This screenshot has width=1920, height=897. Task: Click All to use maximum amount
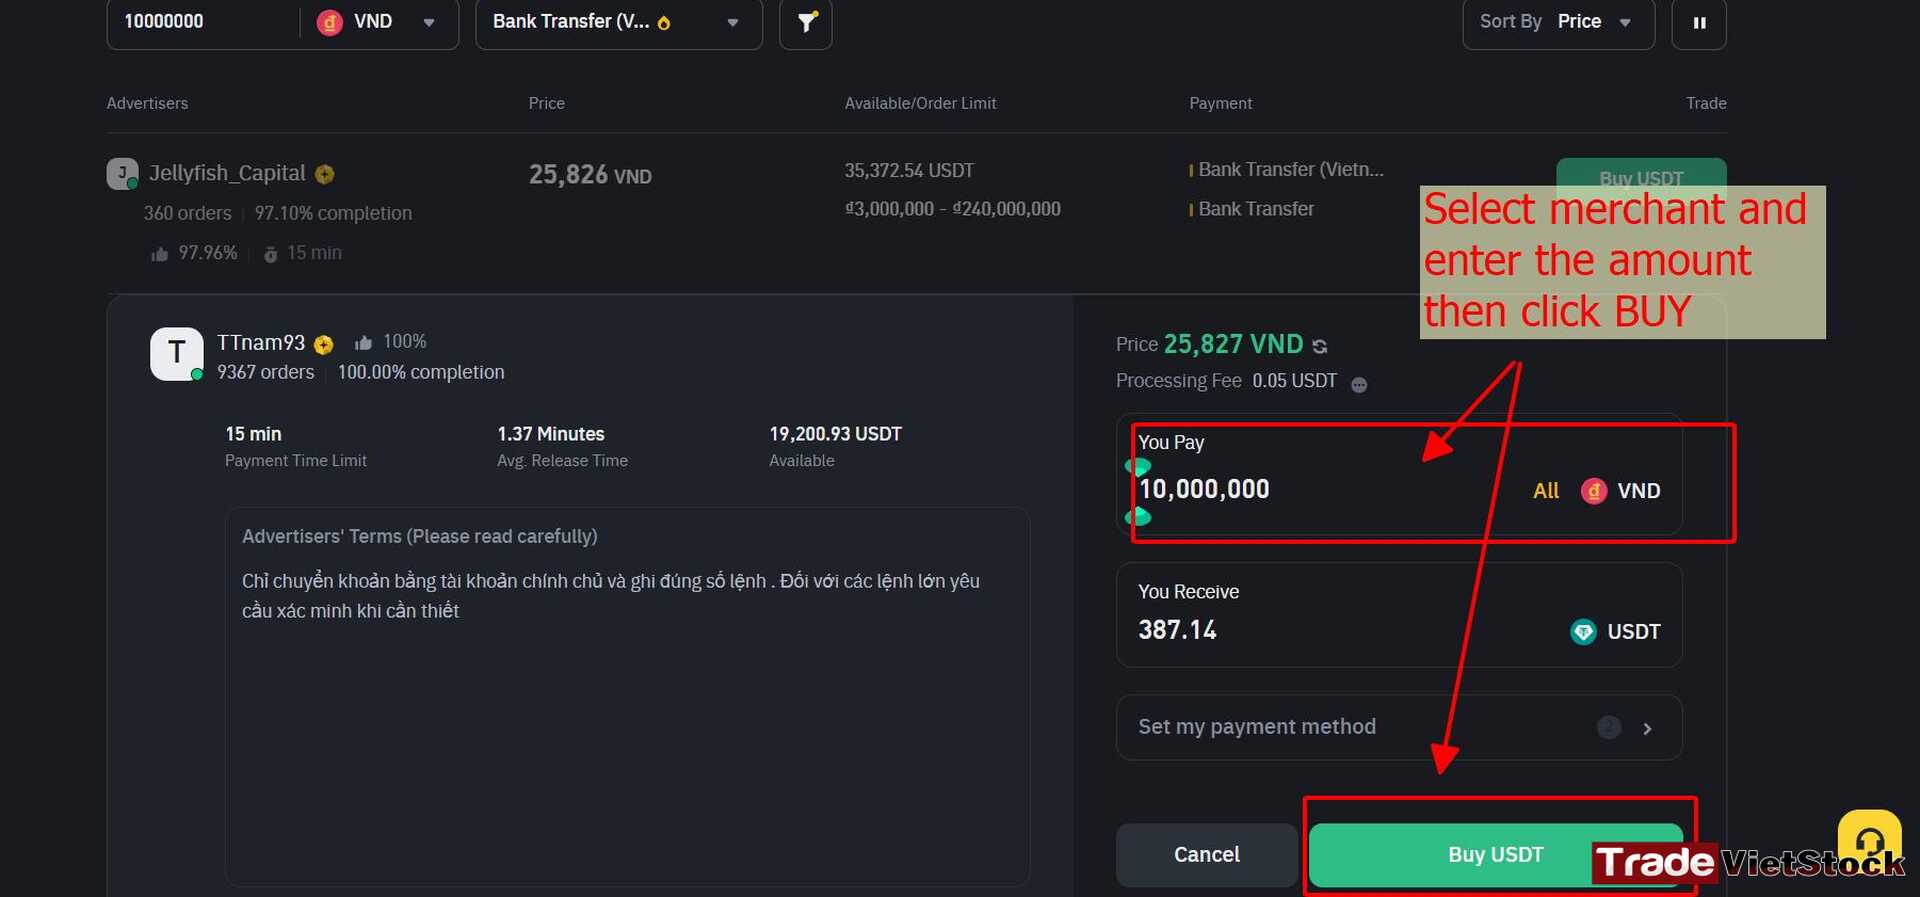[x=1546, y=491]
